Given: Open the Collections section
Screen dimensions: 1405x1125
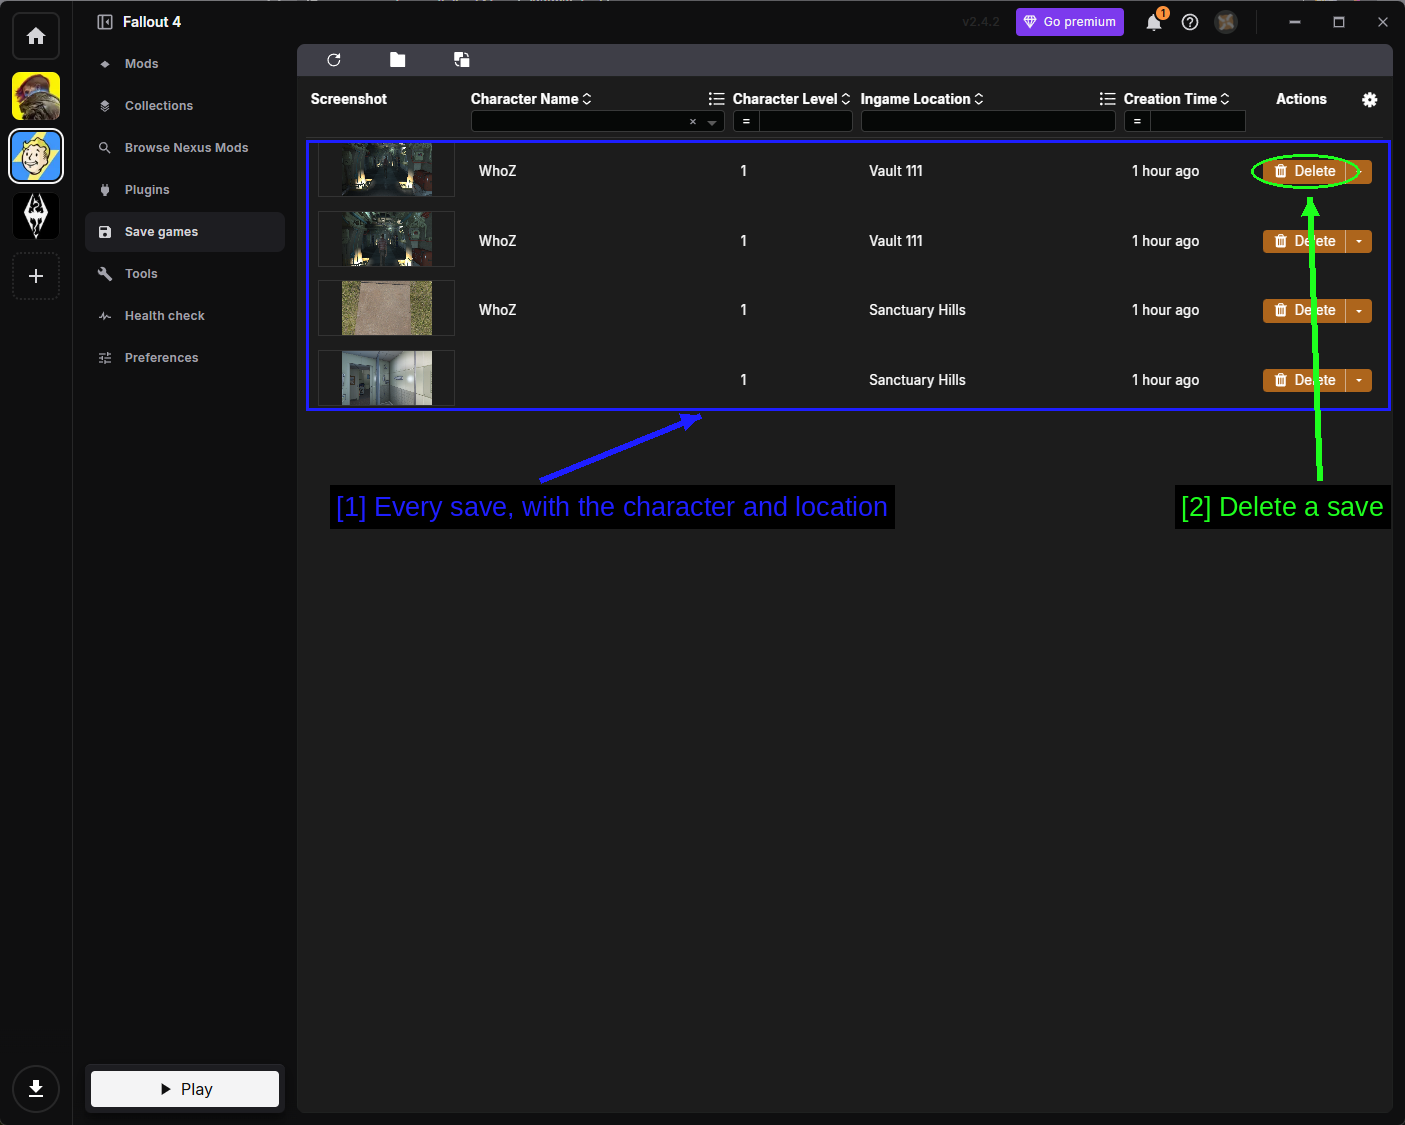Looking at the screenshot, I should pyautogui.click(x=185, y=106).
